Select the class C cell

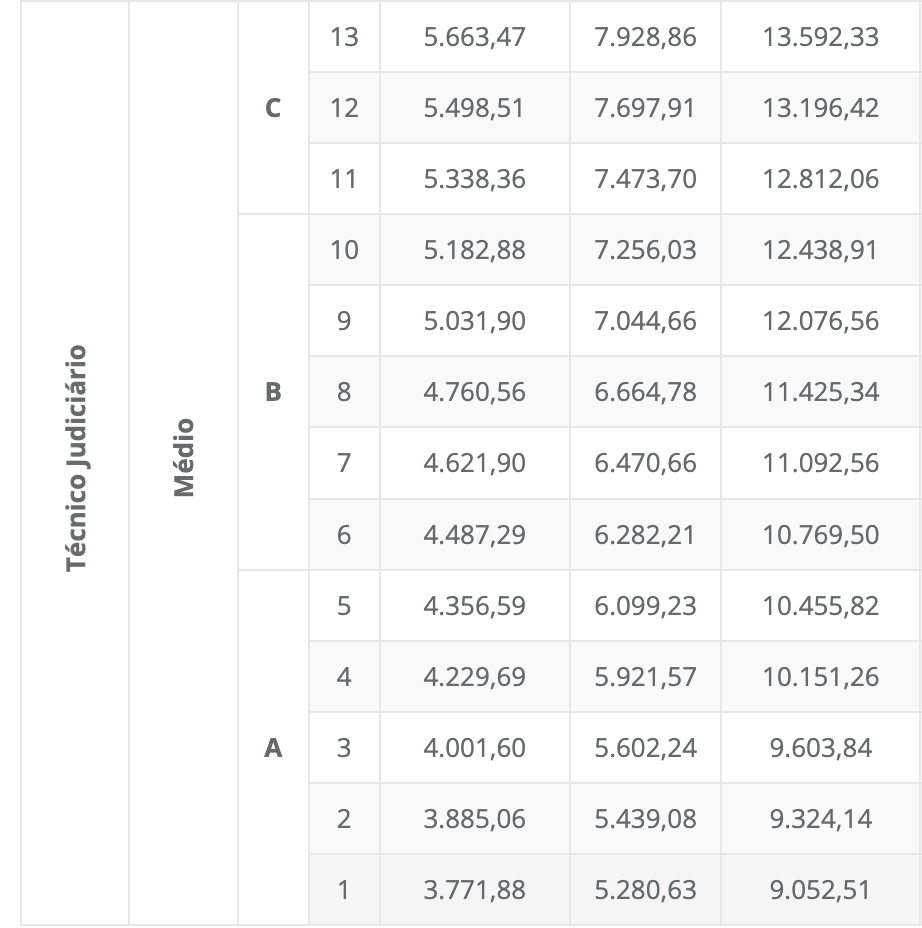(273, 108)
